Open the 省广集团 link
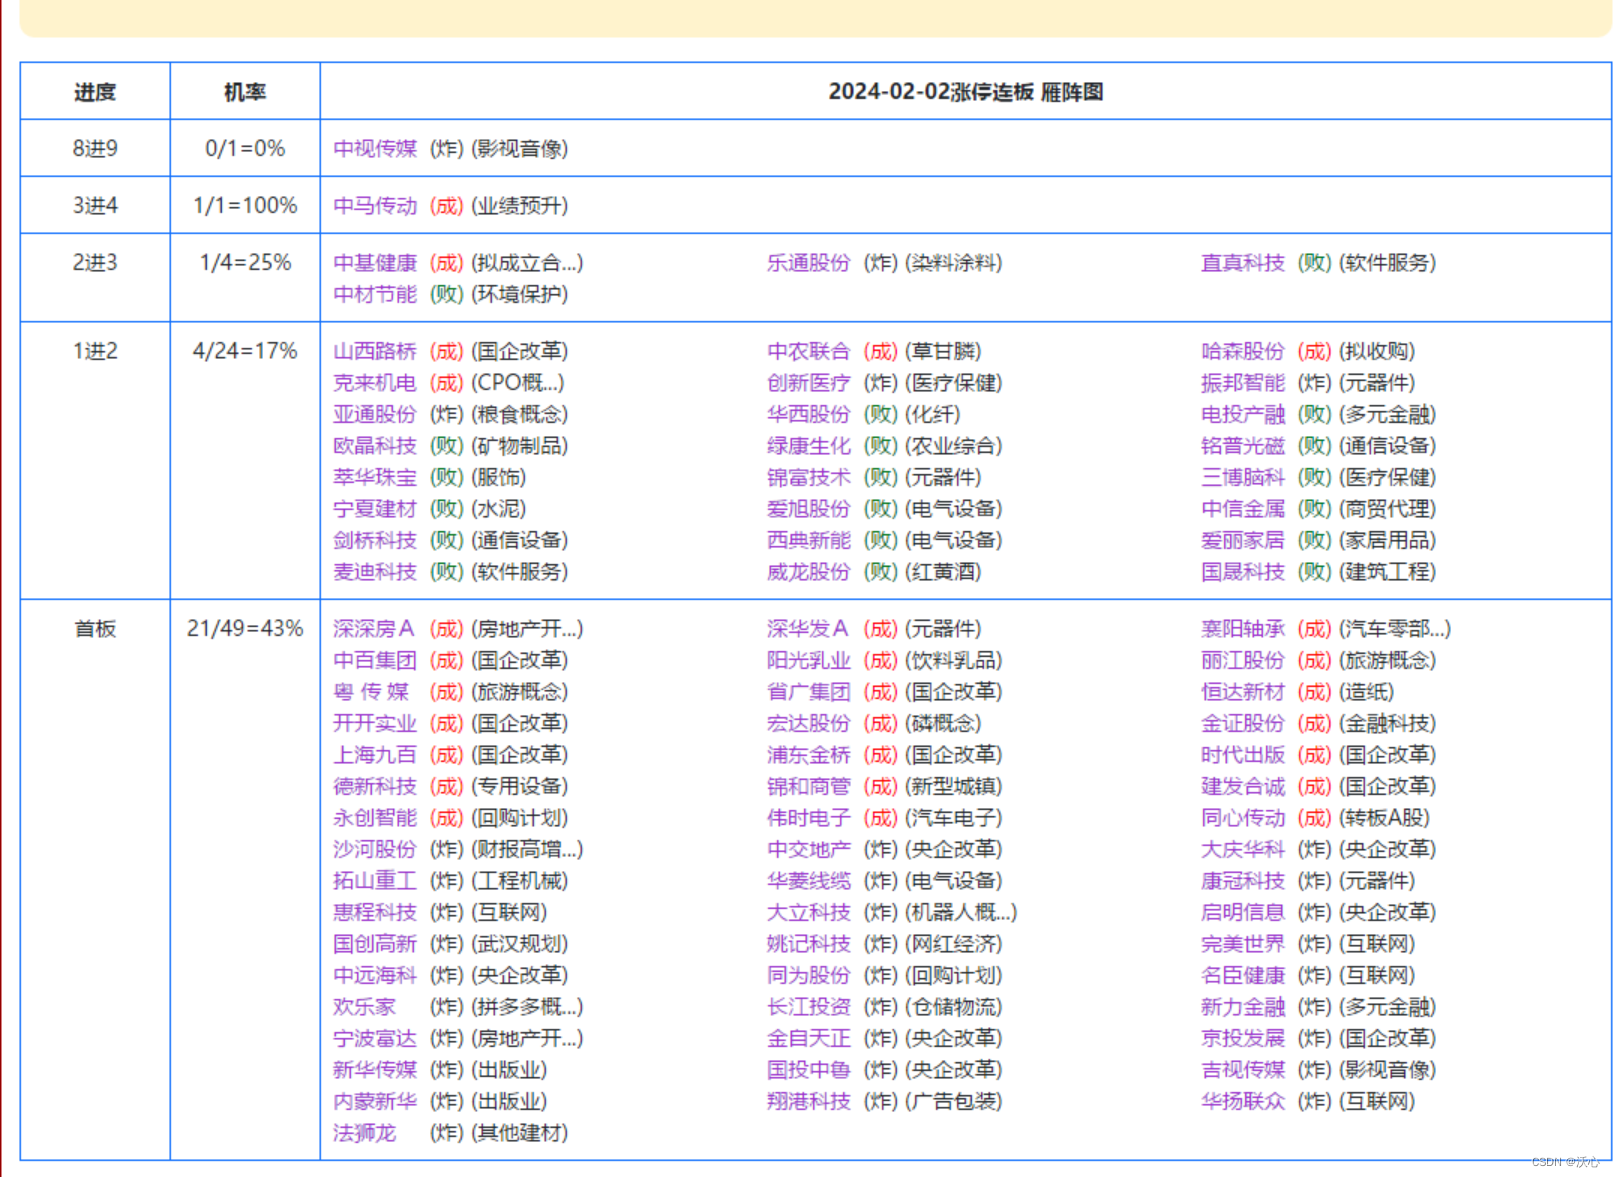The height and width of the screenshot is (1177, 1615). [x=809, y=692]
